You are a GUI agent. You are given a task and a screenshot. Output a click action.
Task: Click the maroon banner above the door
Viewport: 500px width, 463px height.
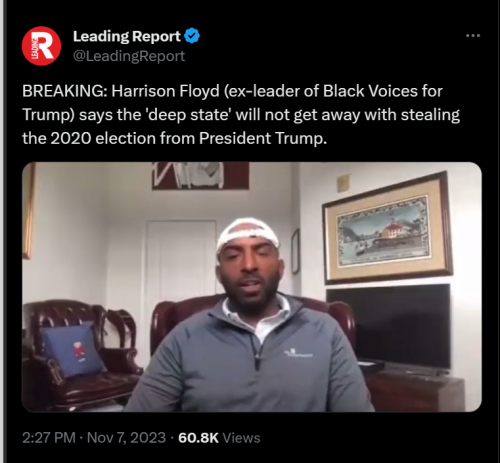point(200,176)
